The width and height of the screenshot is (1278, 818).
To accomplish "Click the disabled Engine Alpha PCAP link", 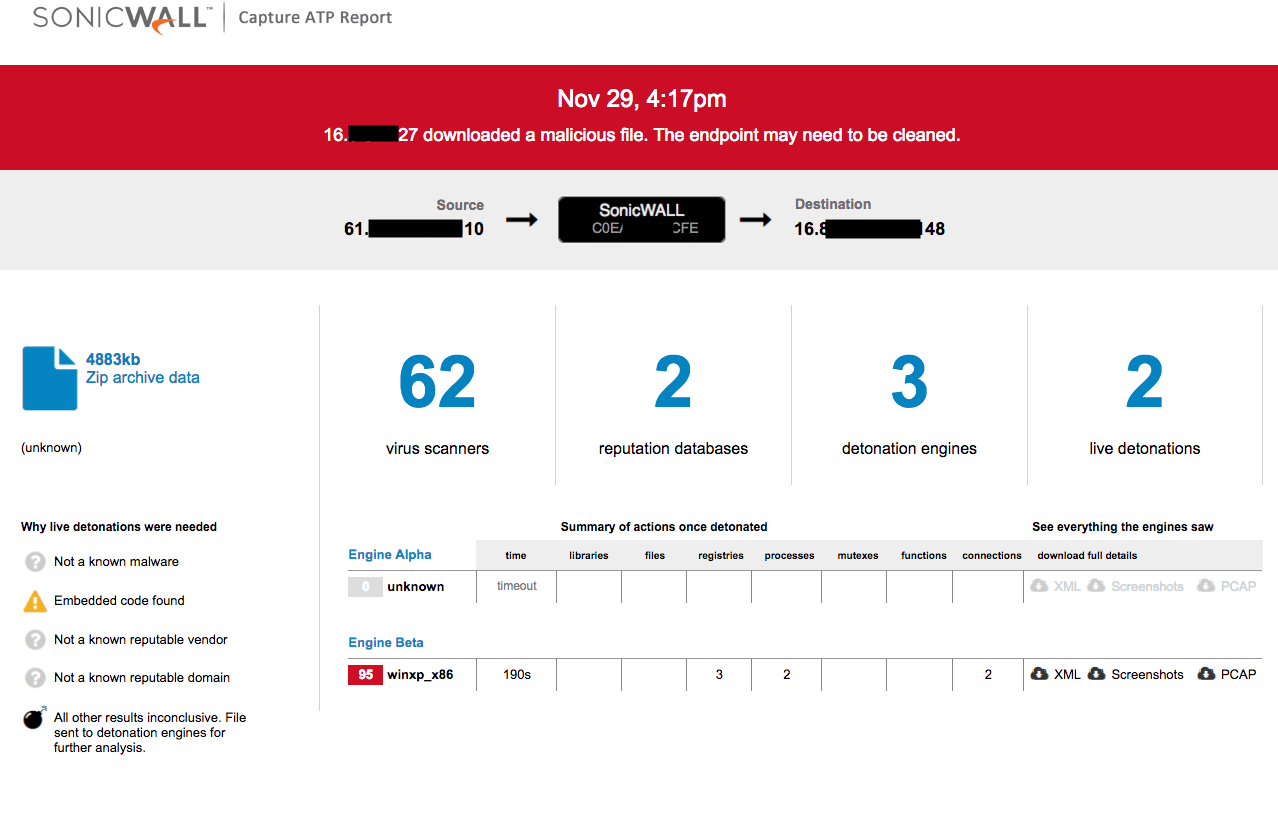I will tap(1238, 587).
